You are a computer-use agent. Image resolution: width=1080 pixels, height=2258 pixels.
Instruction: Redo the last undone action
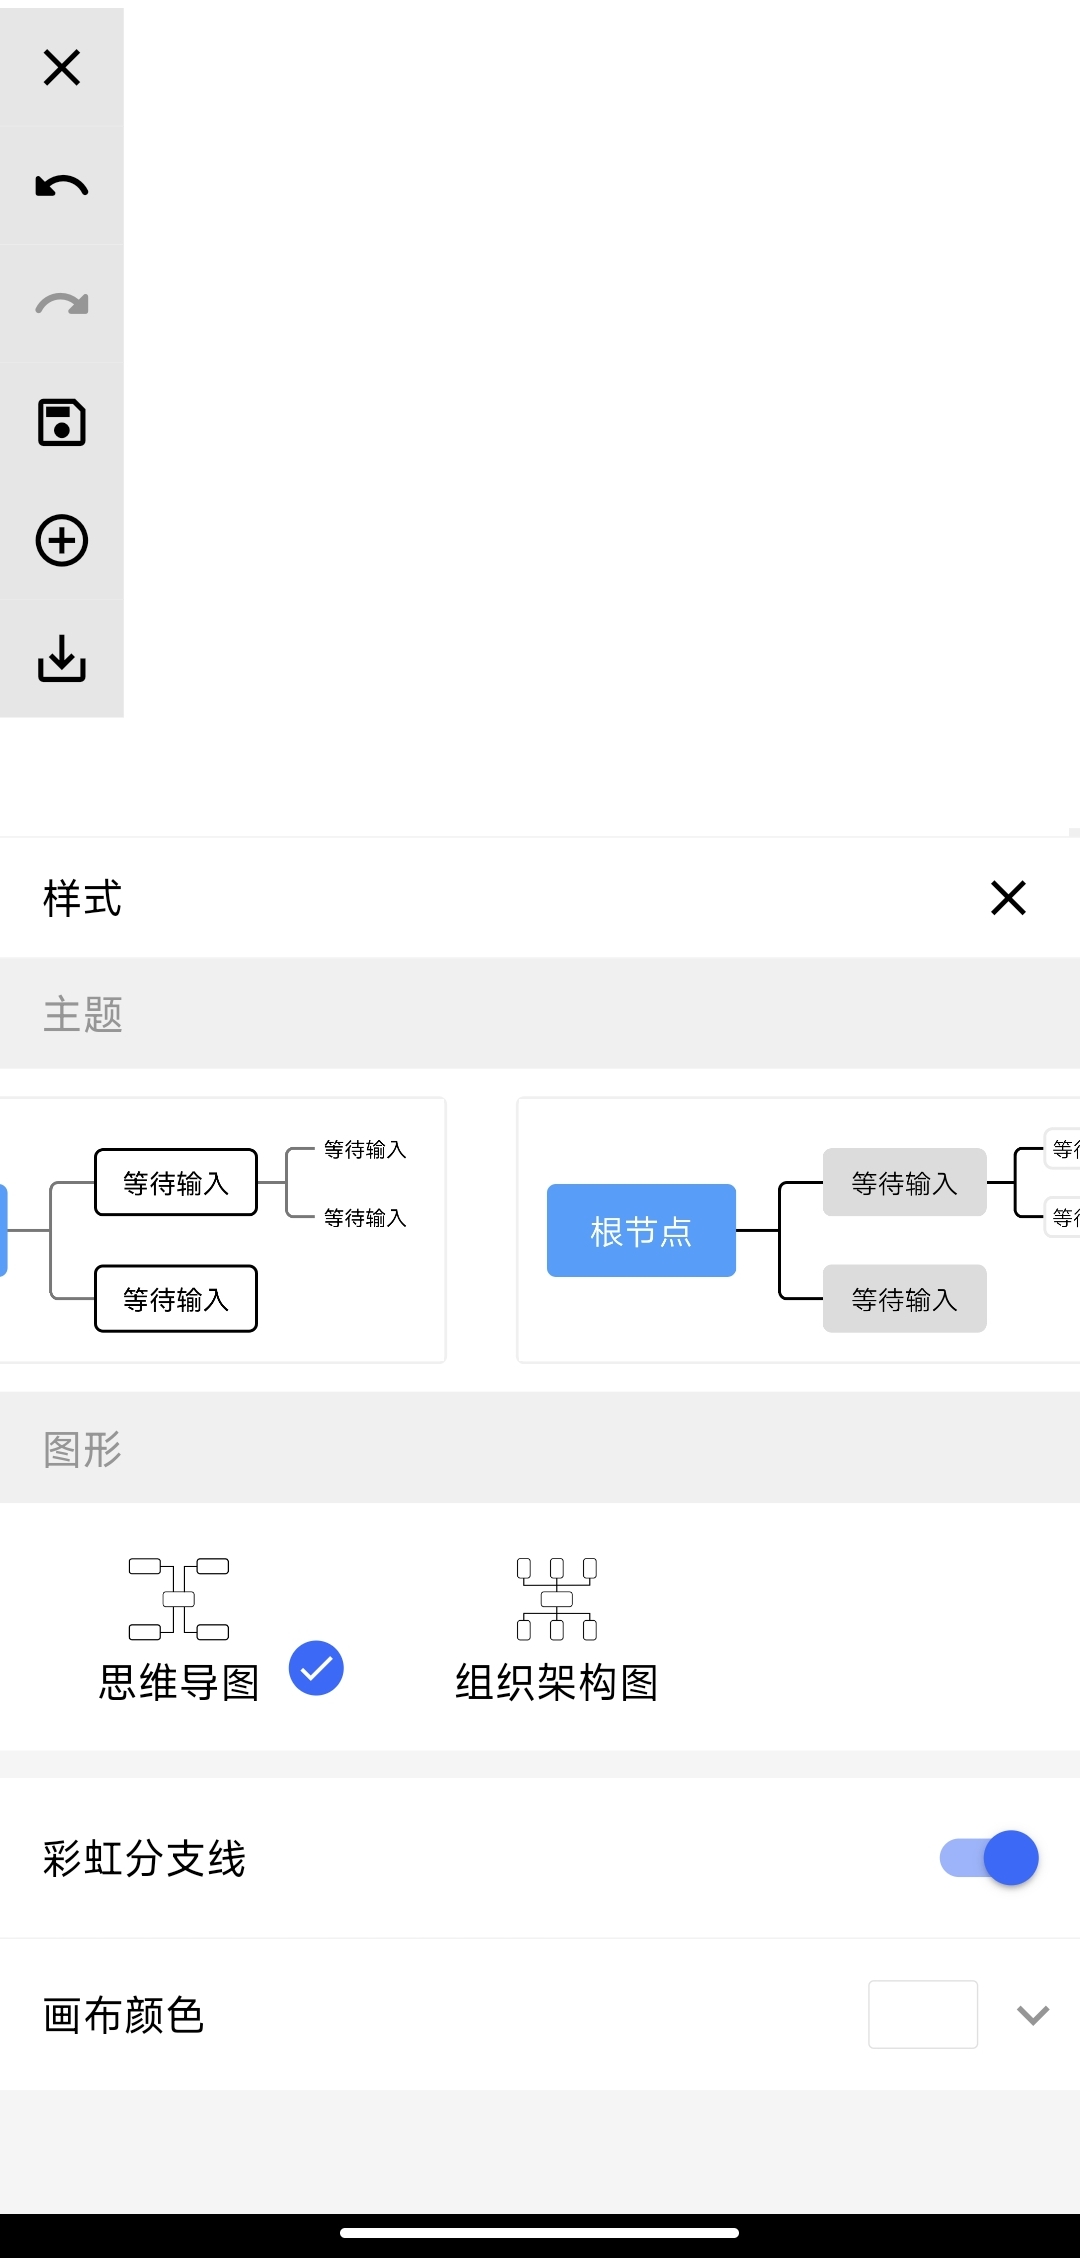pyautogui.click(x=62, y=304)
